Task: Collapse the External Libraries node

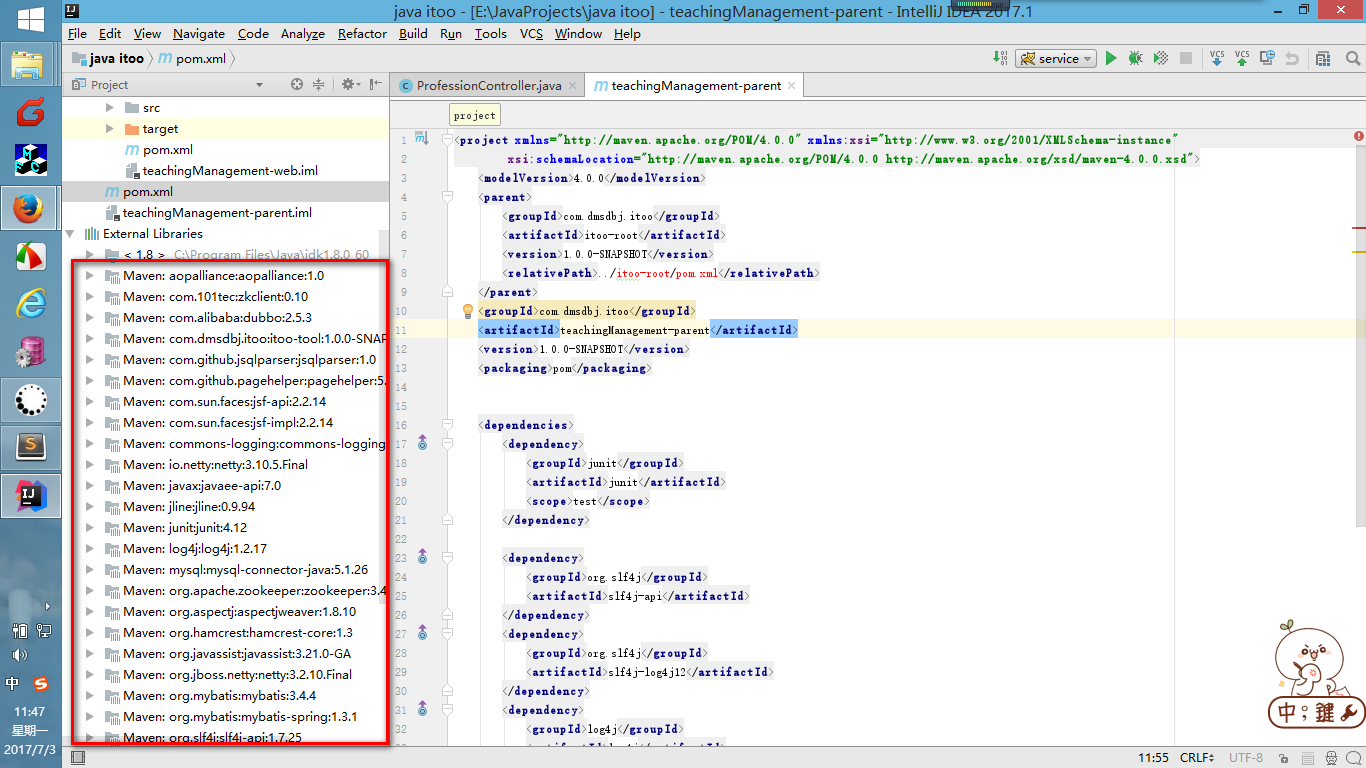Action: point(71,233)
